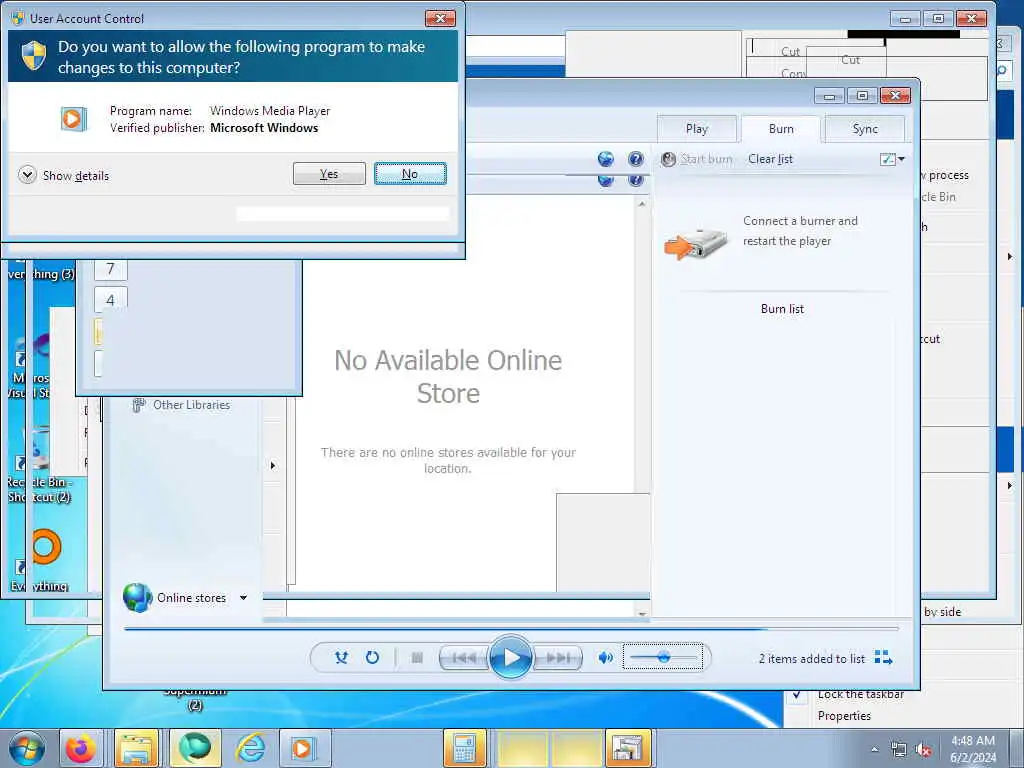
Task: Click scroll down arrow in library pane
Action: click(642, 613)
